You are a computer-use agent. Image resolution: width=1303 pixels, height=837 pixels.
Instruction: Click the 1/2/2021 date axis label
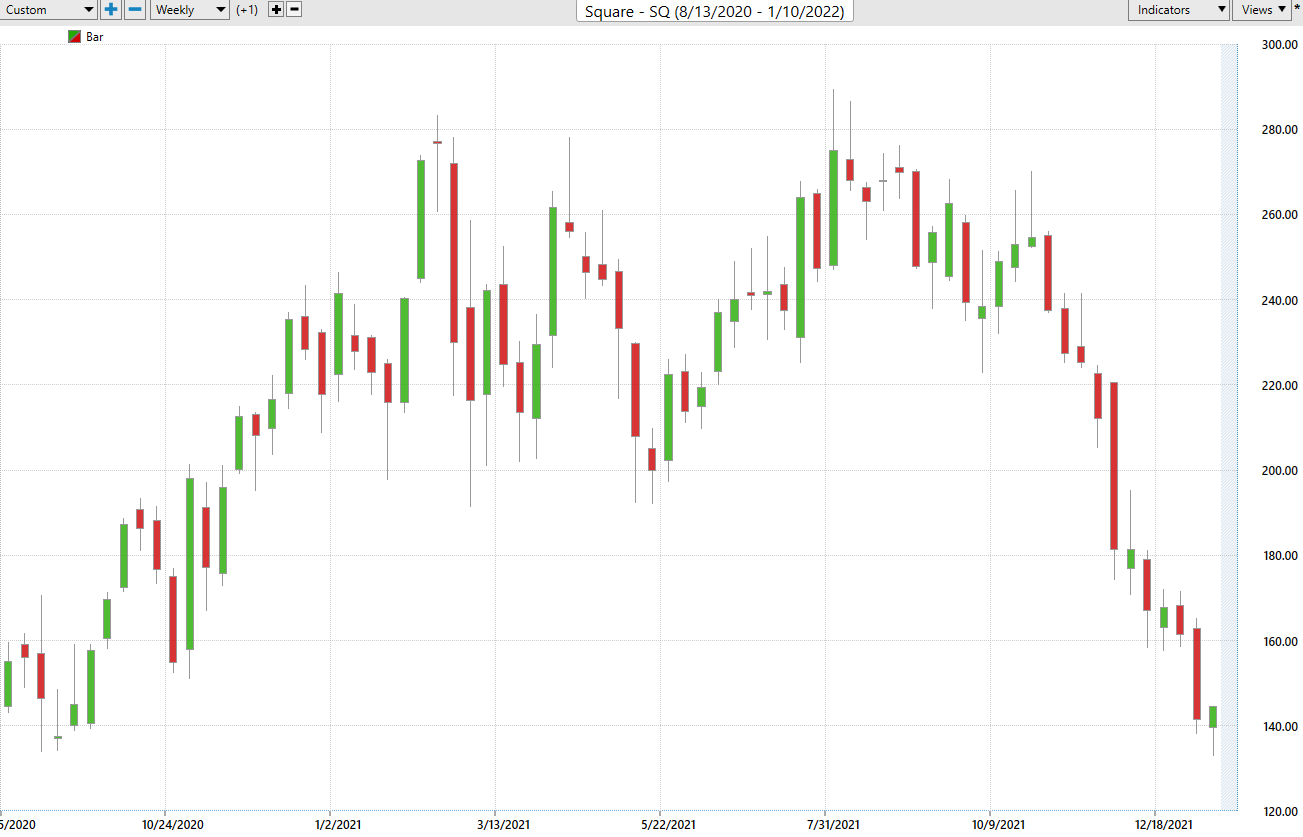click(x=337, y=825)
